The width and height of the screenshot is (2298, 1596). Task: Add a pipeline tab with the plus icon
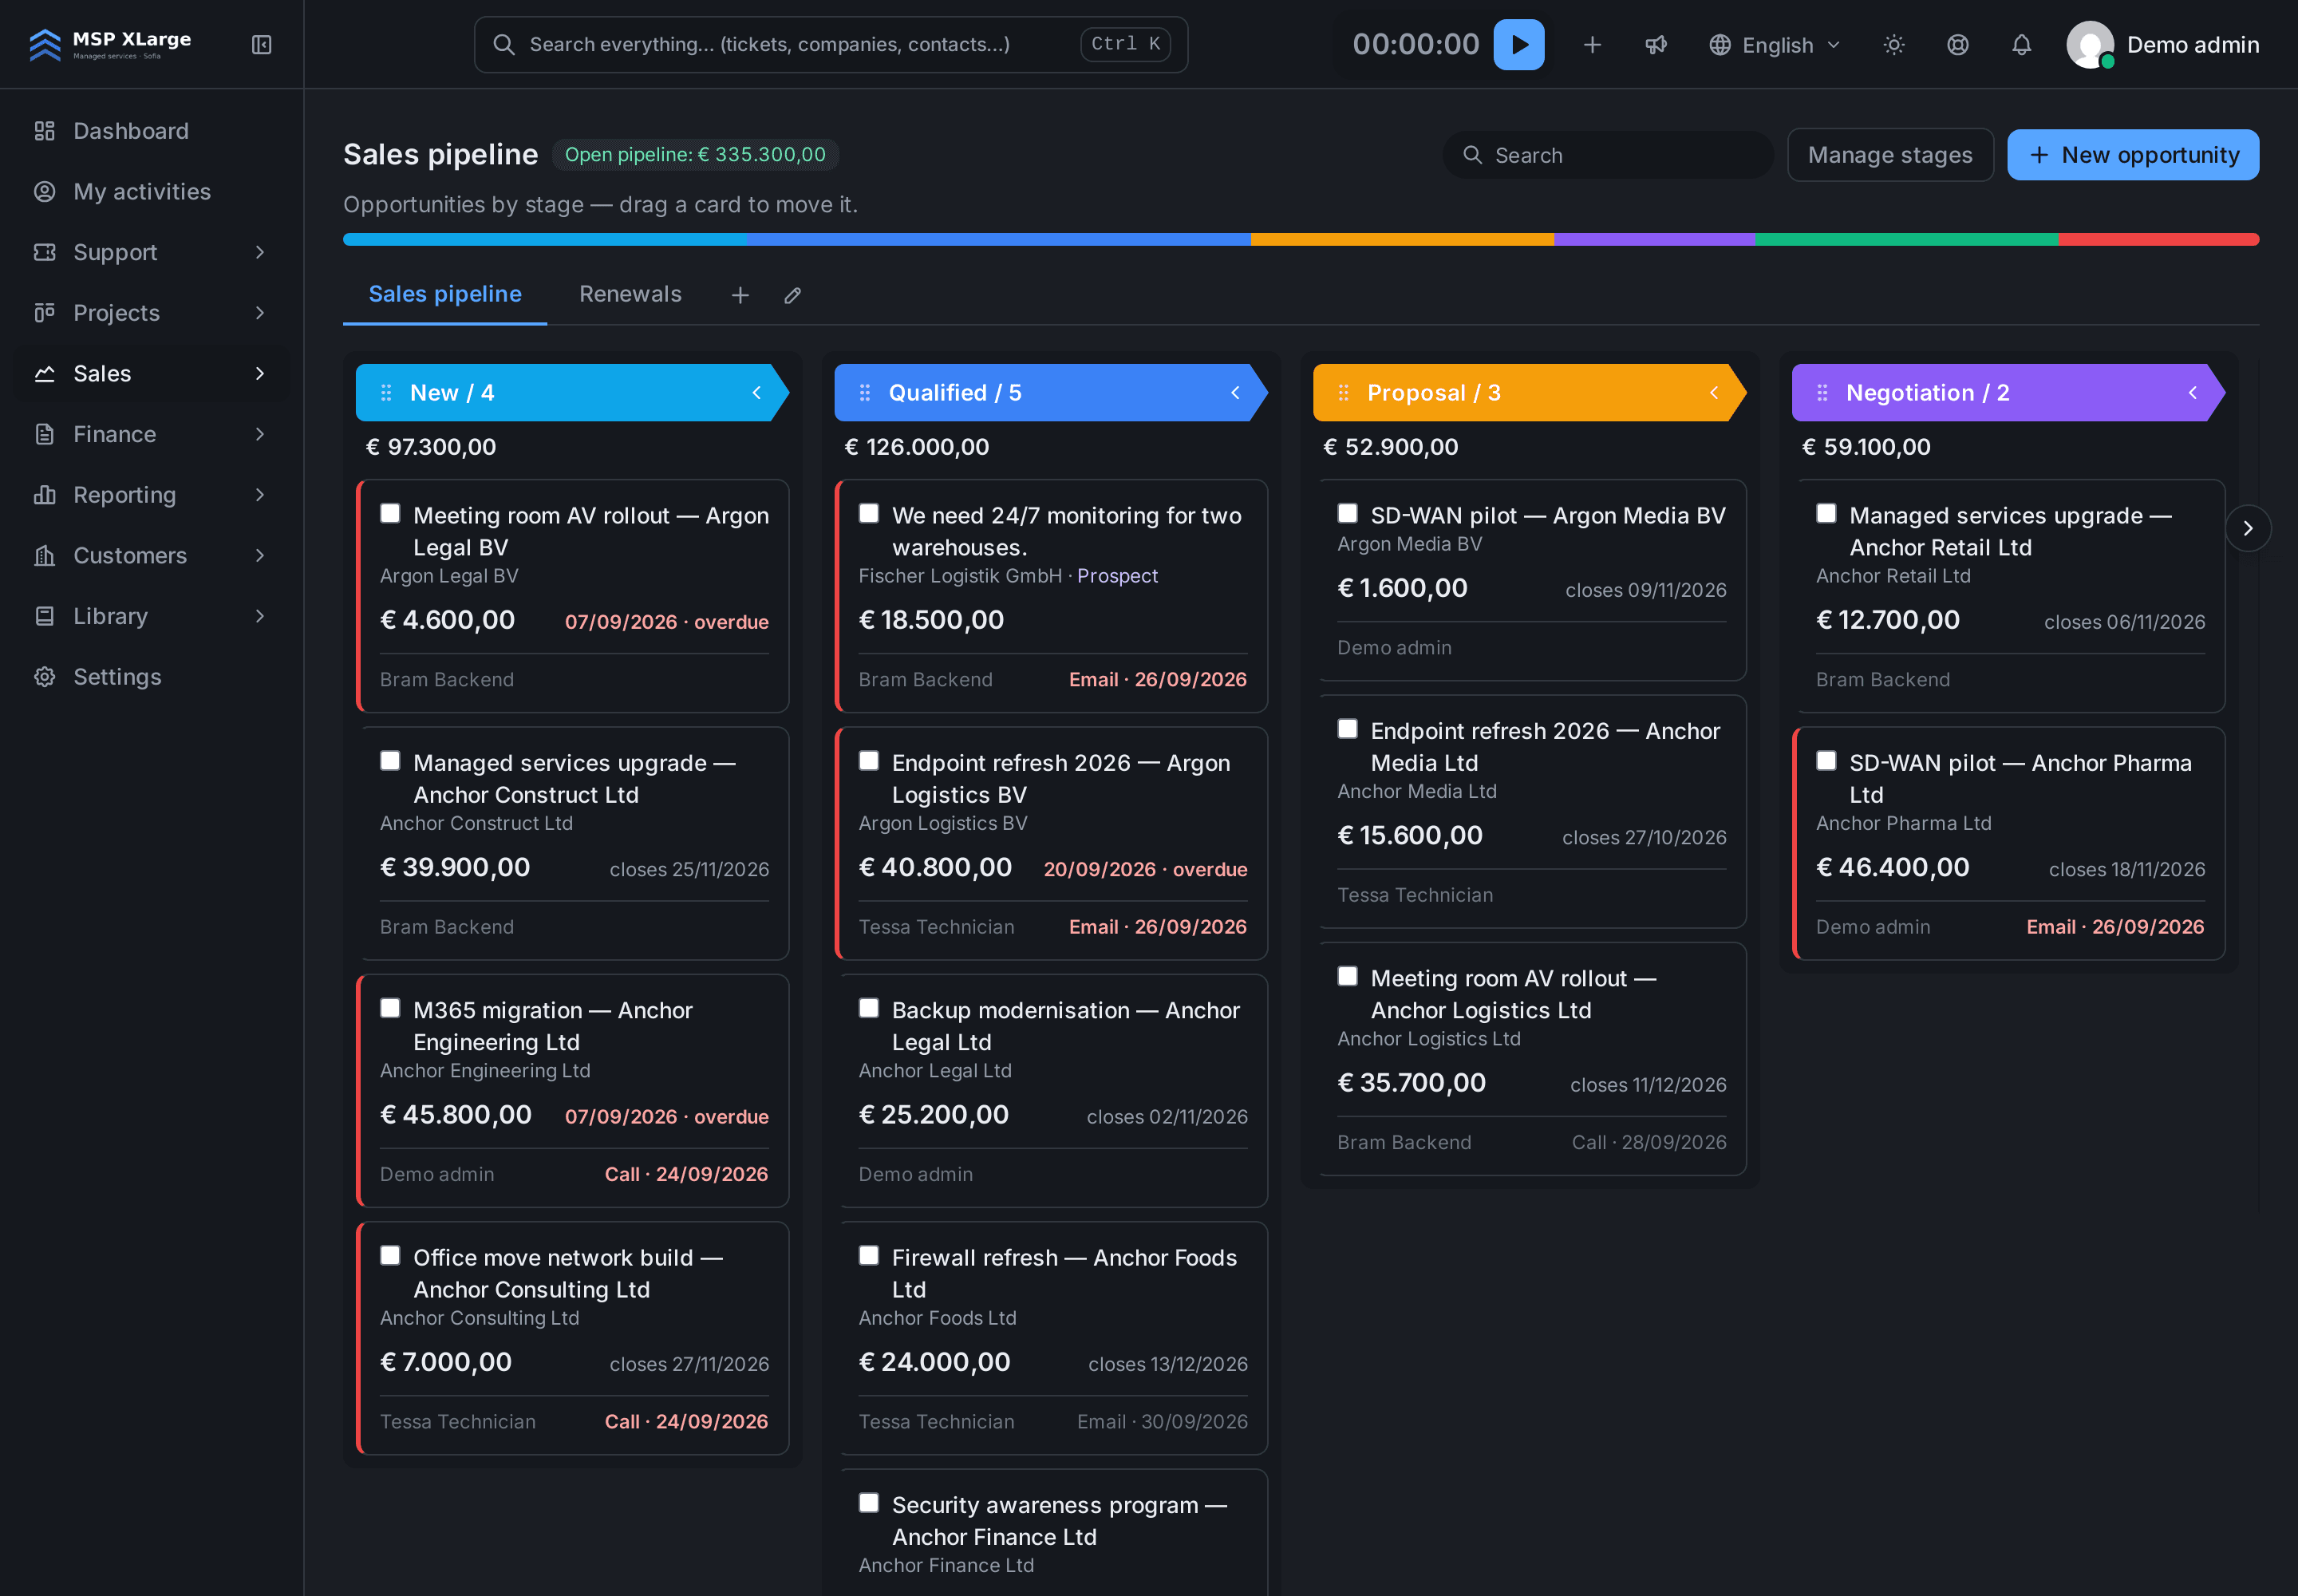pyautogui.click(x=740, y=295)
